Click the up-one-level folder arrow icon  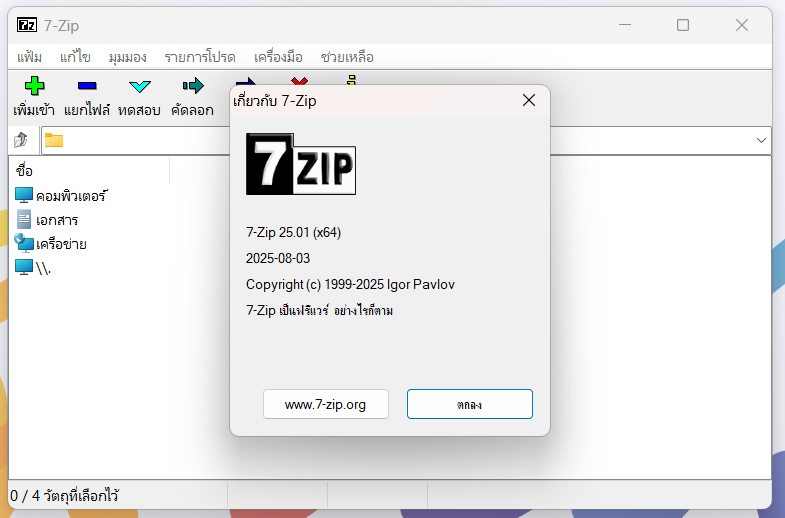pyautogui.click(x=21, y=141)
